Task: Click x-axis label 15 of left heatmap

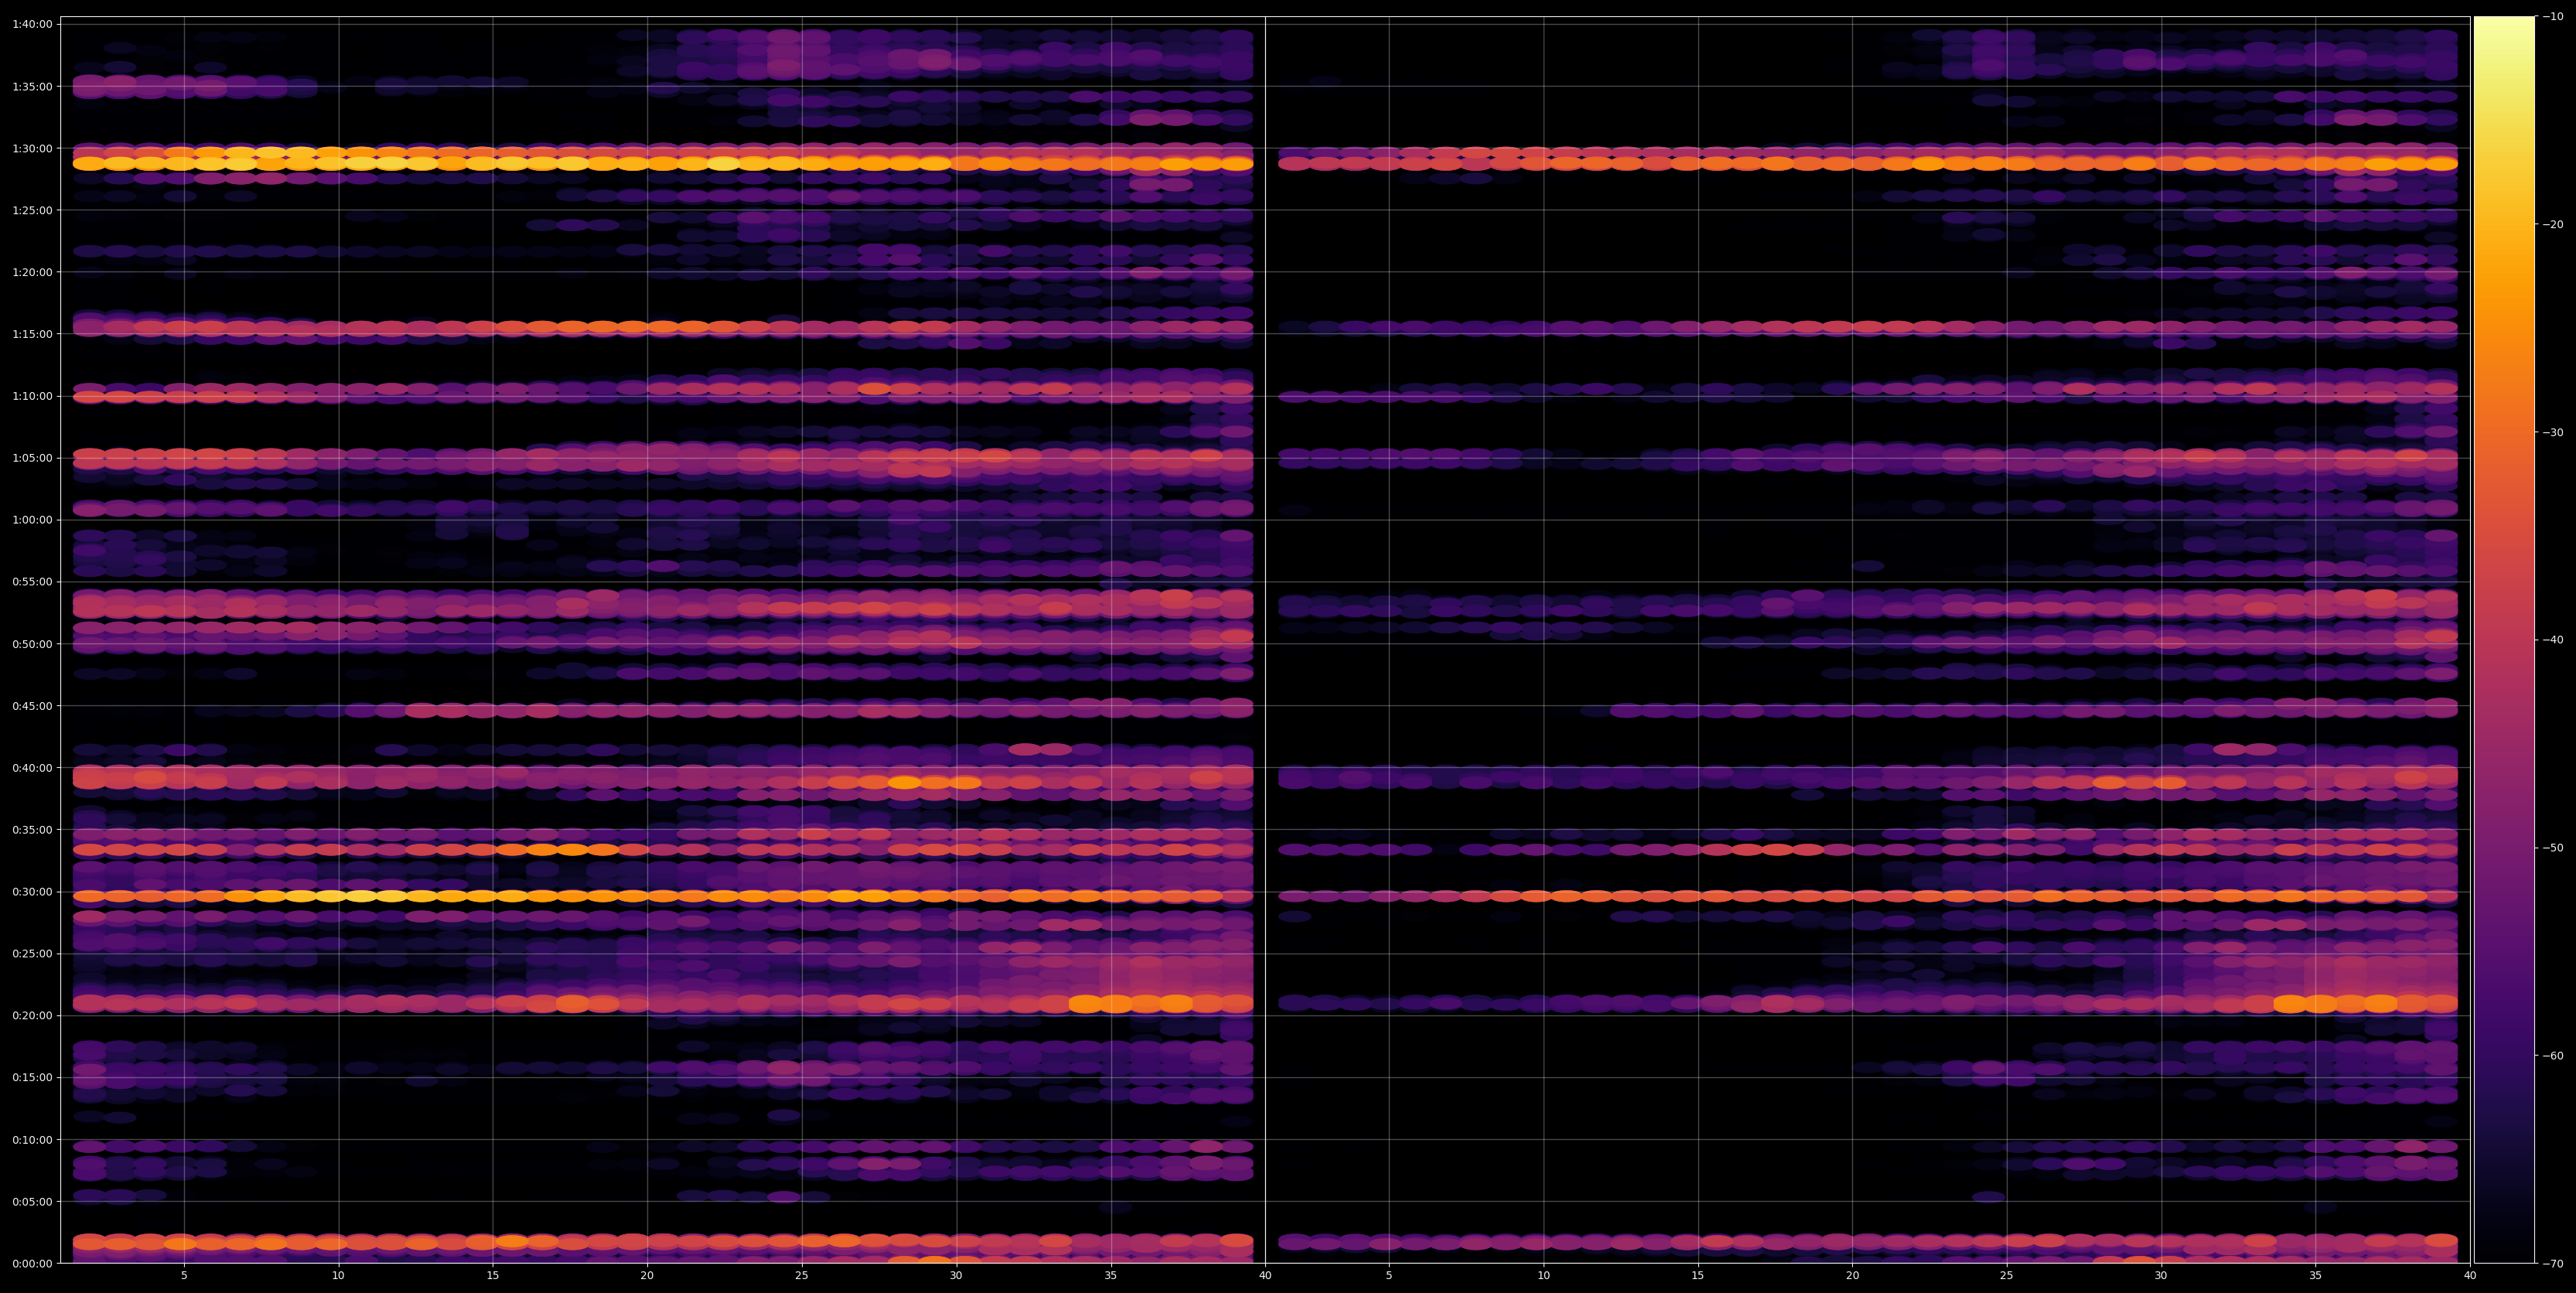Action: 493,1276
